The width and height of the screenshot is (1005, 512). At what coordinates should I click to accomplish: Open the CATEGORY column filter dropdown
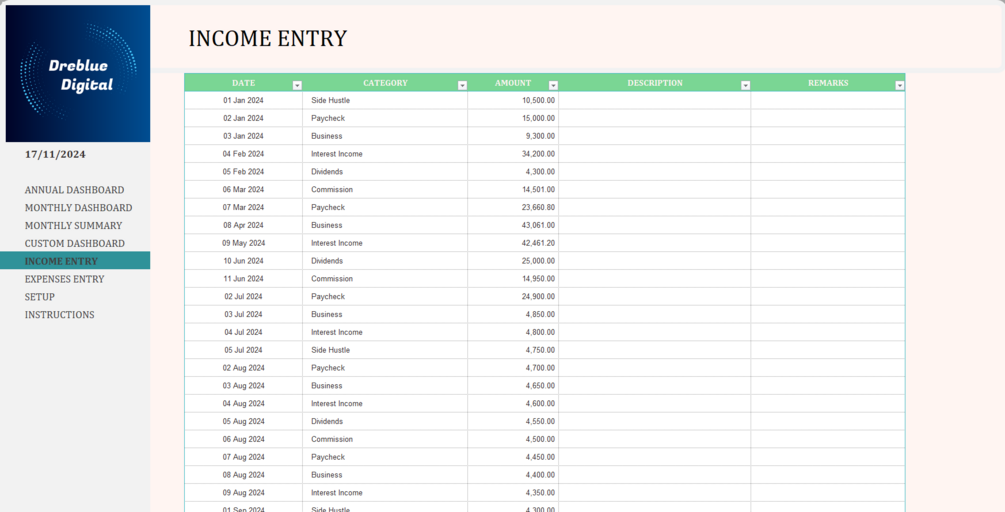(462, 85)
